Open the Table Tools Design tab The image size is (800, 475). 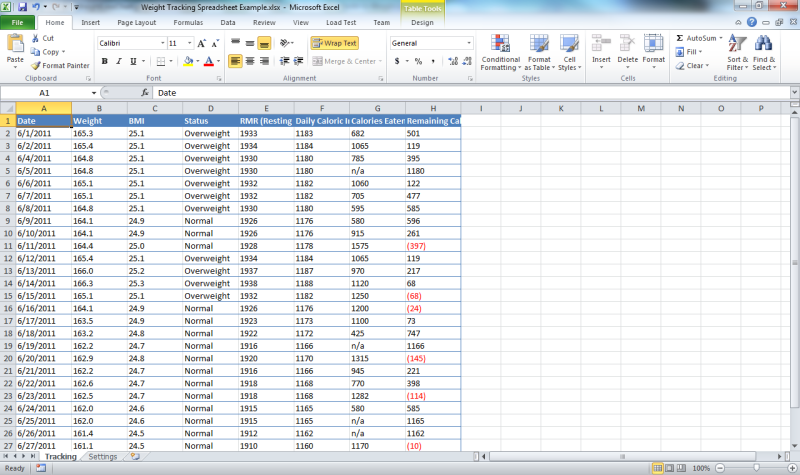pyautogui.click(x=422, y=22)
